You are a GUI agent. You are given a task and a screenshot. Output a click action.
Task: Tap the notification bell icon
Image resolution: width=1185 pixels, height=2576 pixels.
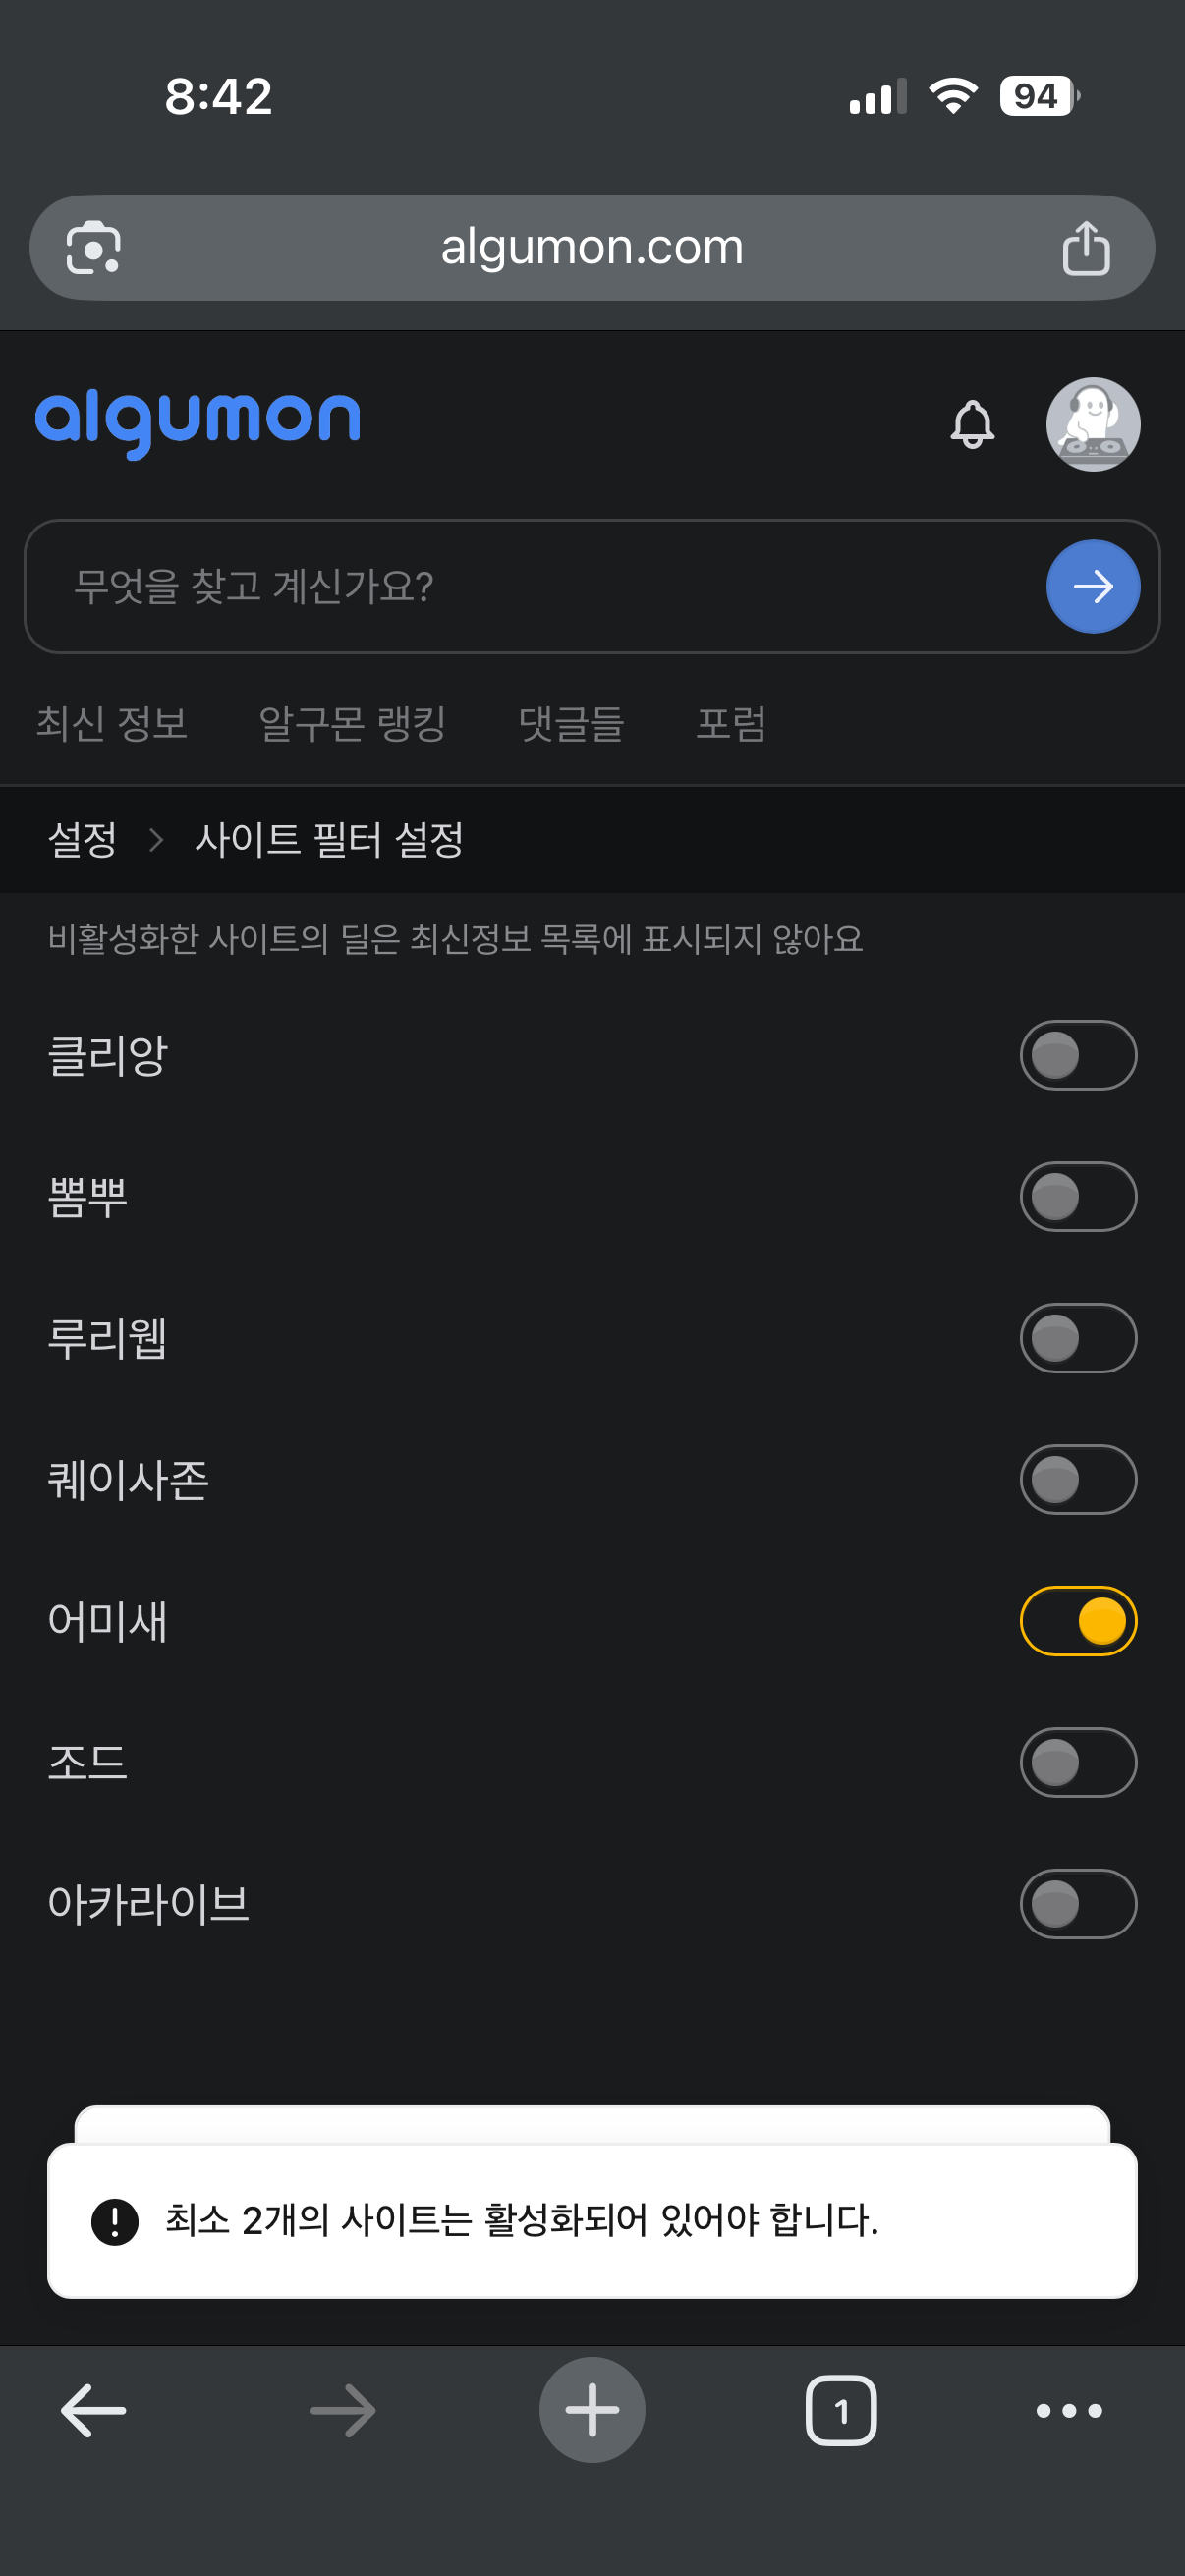tap(972, 424)
